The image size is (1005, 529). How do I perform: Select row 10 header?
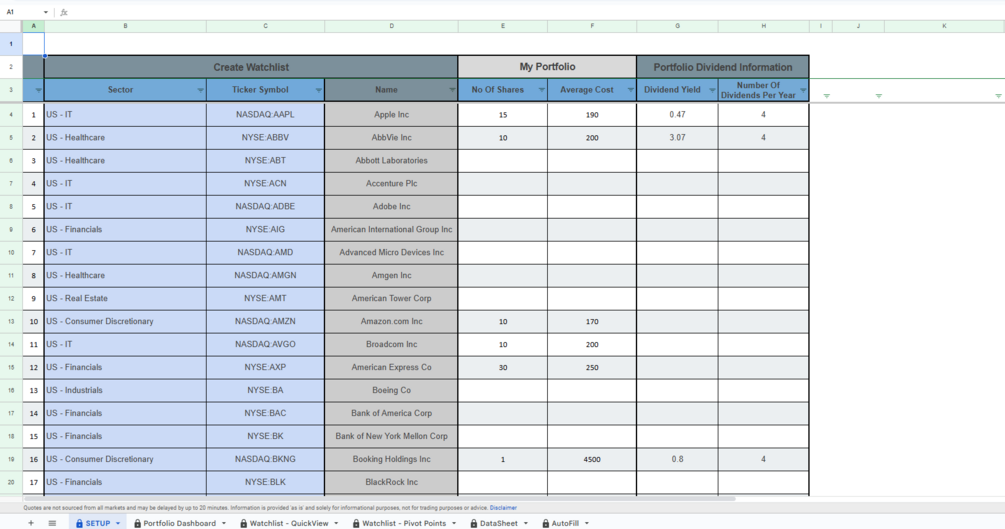point(11,253)
